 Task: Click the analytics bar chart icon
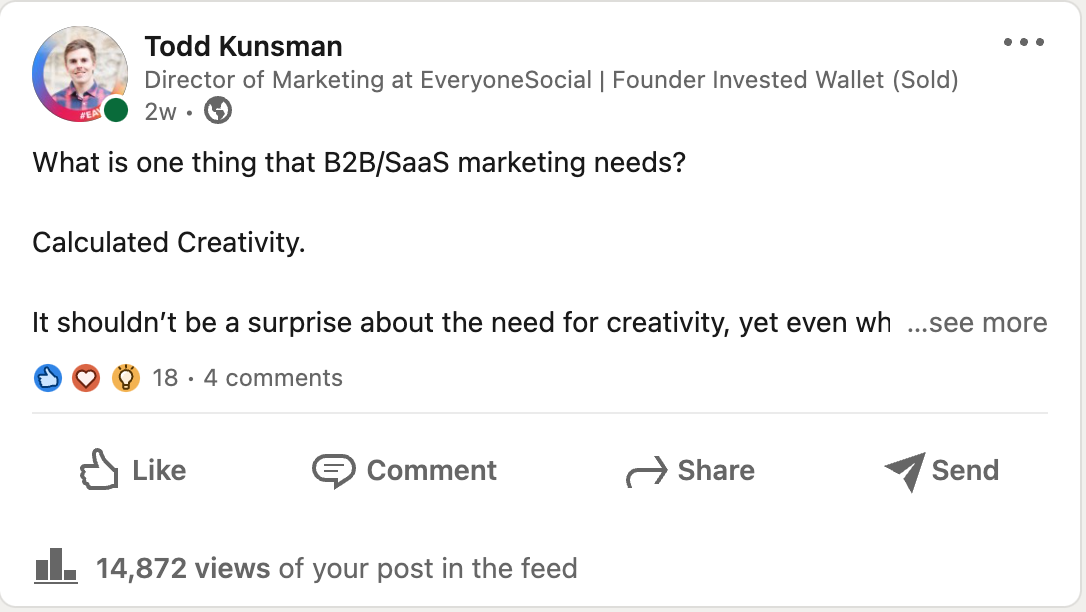click(57, 567)
